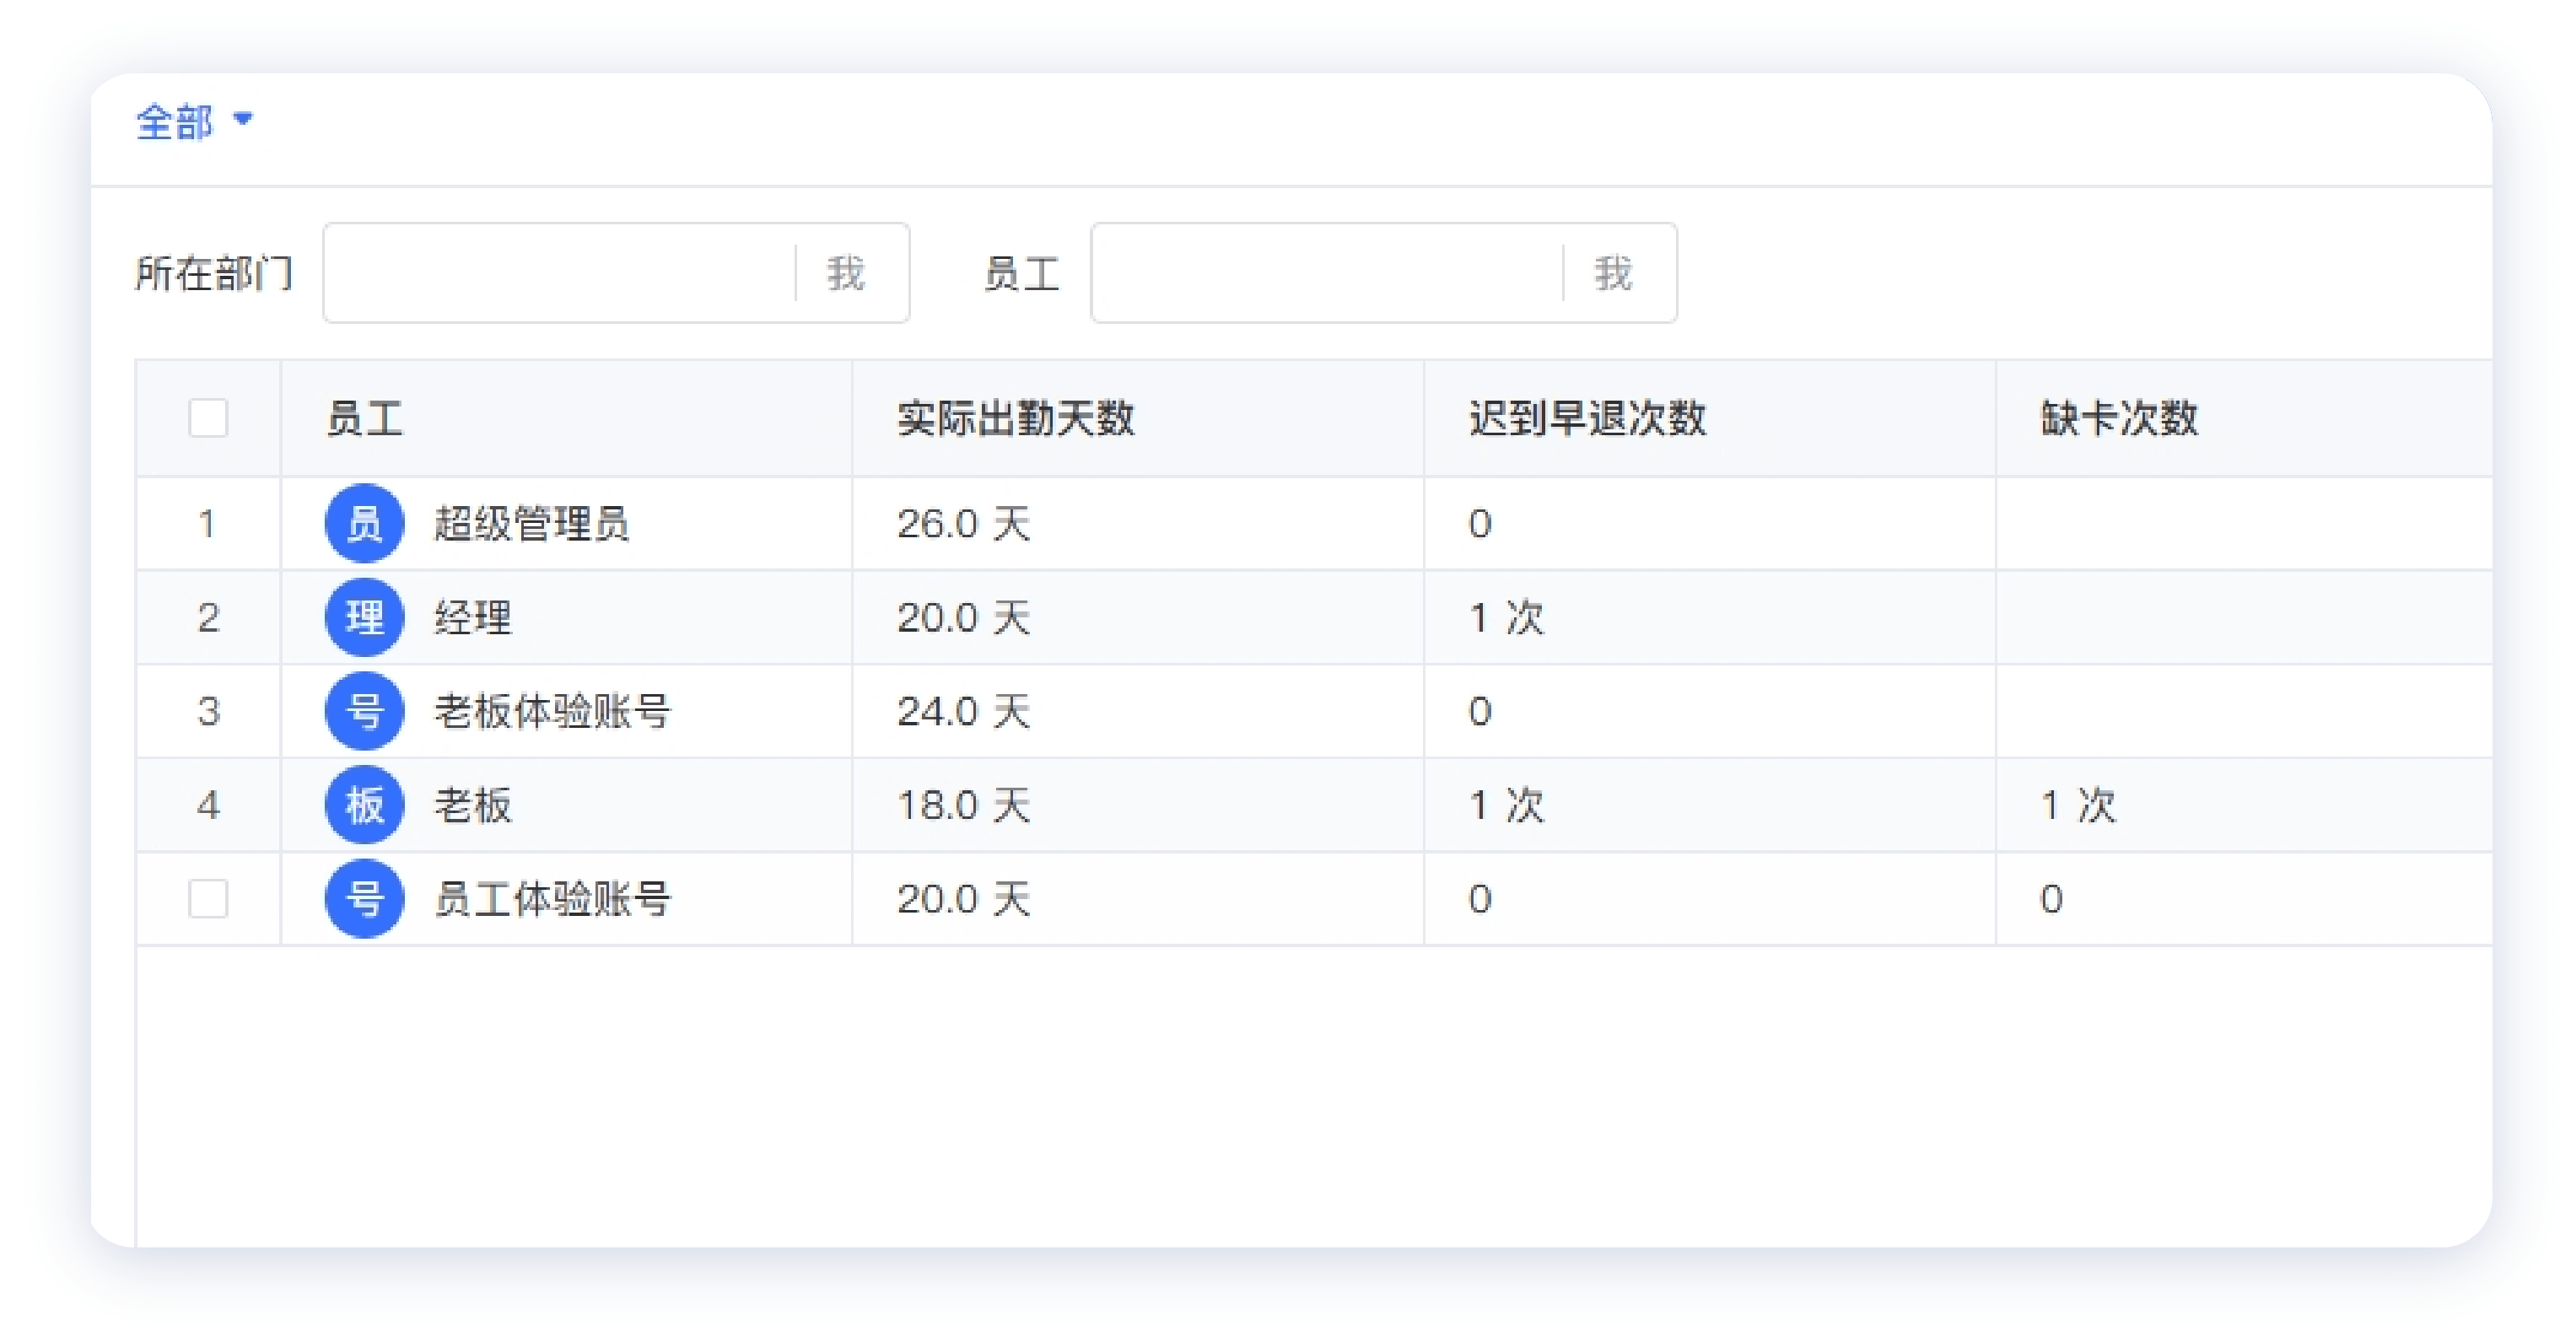Select the 超级管理员 employee name
2576x1341 pixels.
pos(531,523)
